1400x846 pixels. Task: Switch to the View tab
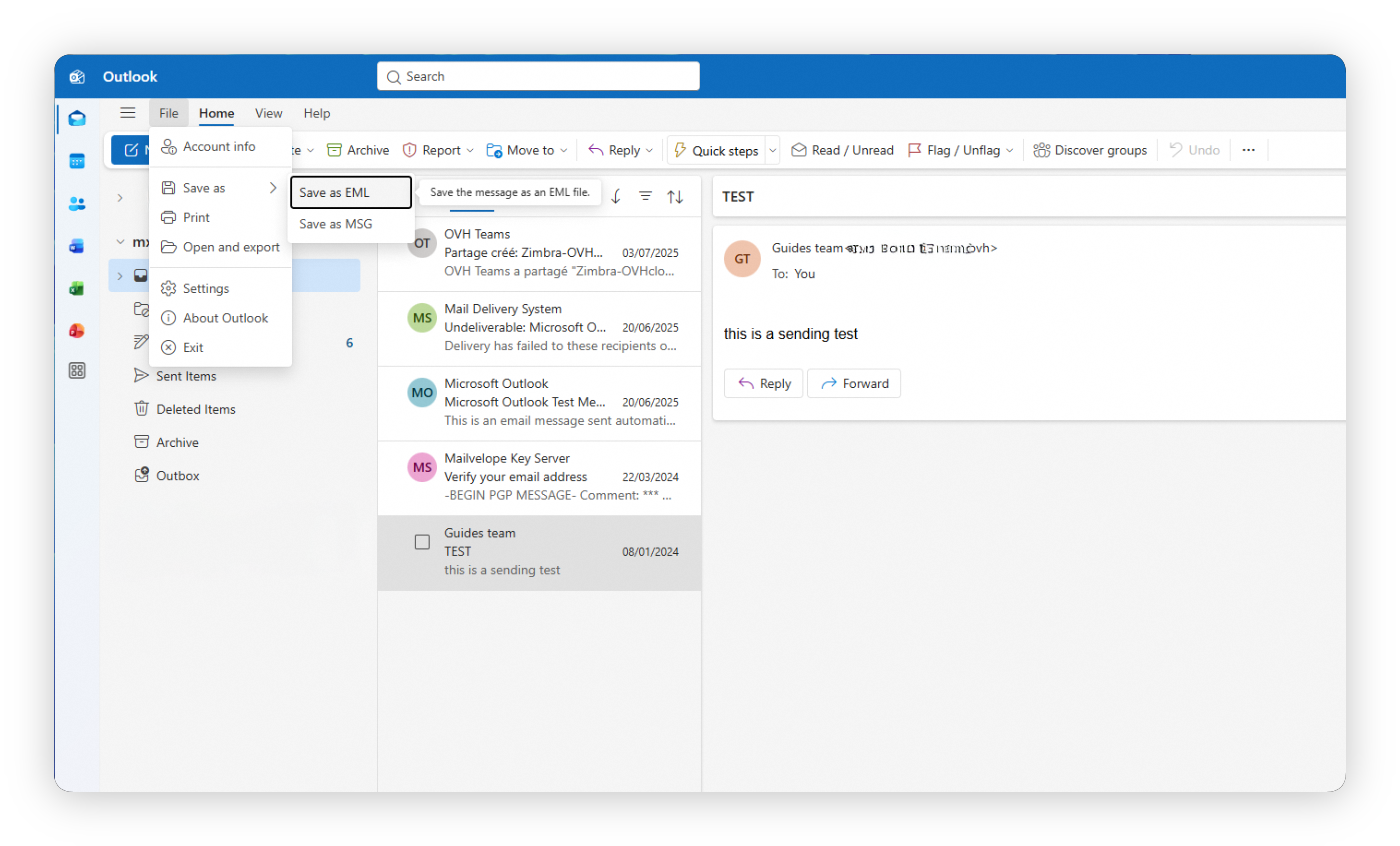point(268,112)
